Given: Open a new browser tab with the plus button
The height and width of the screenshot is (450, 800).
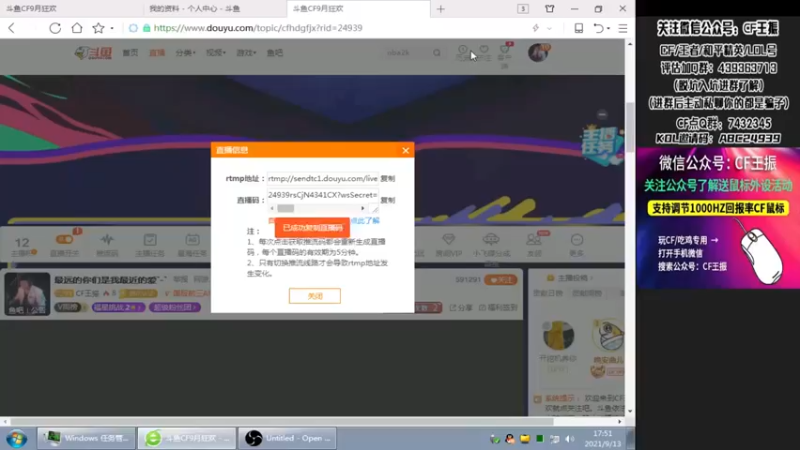Looking at the screenshot, I should coord(441,9).
